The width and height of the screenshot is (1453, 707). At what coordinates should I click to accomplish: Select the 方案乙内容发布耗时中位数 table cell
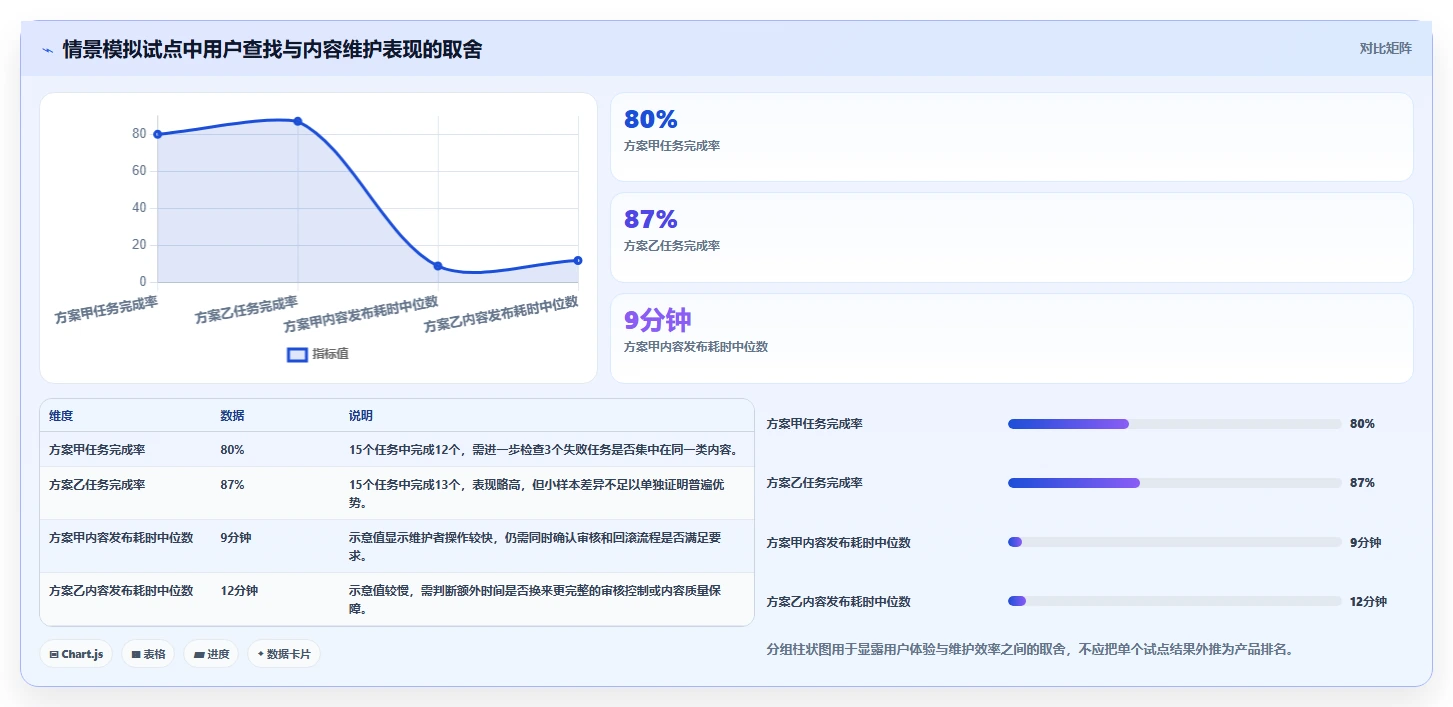pyautogui.click(x=121, y=591)
